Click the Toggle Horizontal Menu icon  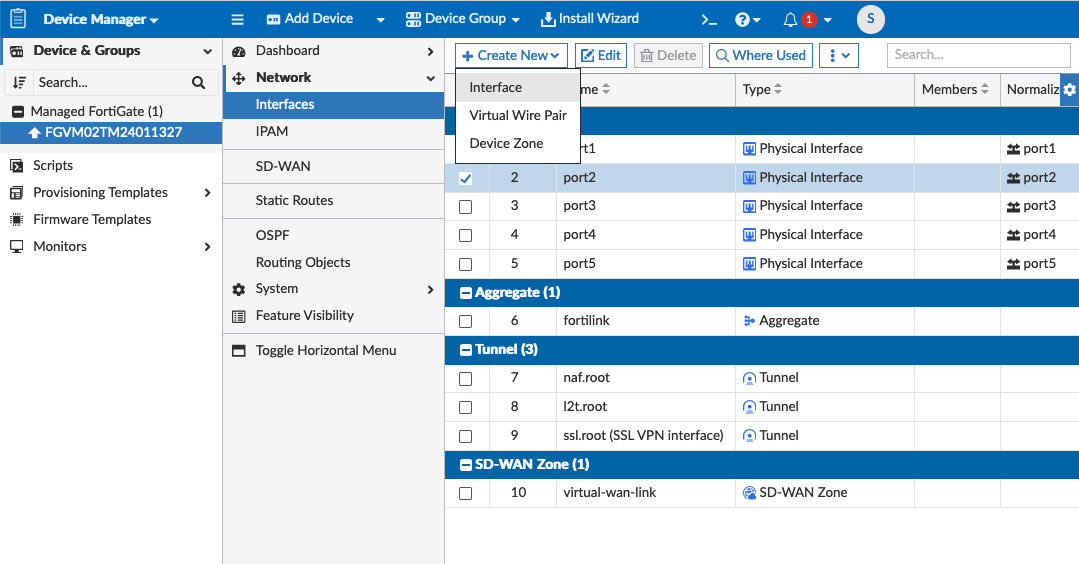(239, 351)
